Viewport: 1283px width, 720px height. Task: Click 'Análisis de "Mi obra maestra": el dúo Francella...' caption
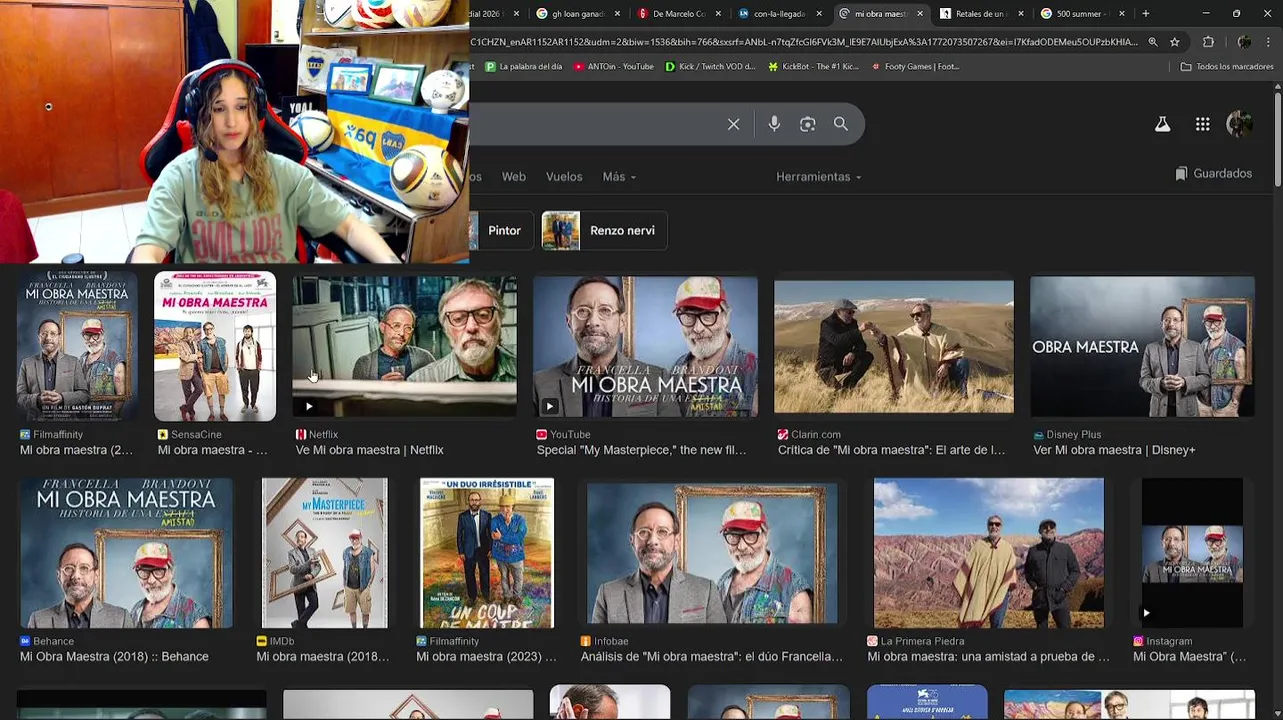[x=712, y=657]
